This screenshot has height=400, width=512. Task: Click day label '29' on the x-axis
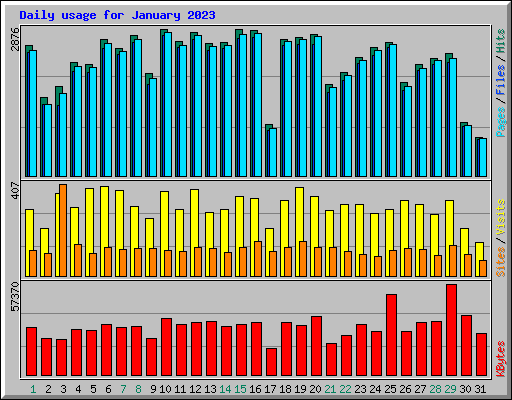click(x=450, y=389)
